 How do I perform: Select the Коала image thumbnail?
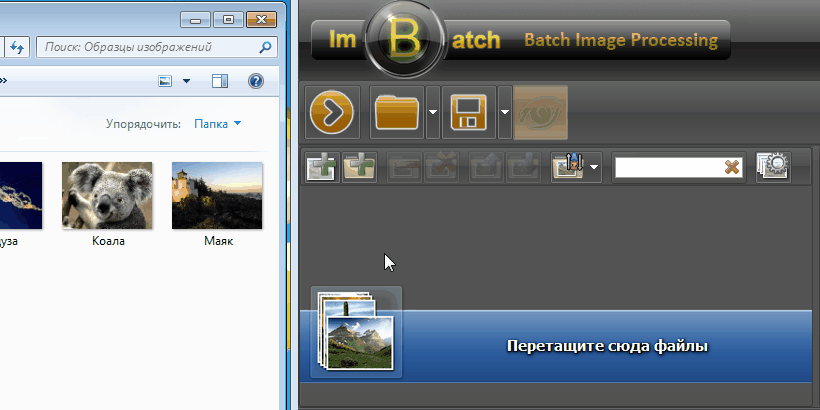pyautogui.click(x=106, y=196)
